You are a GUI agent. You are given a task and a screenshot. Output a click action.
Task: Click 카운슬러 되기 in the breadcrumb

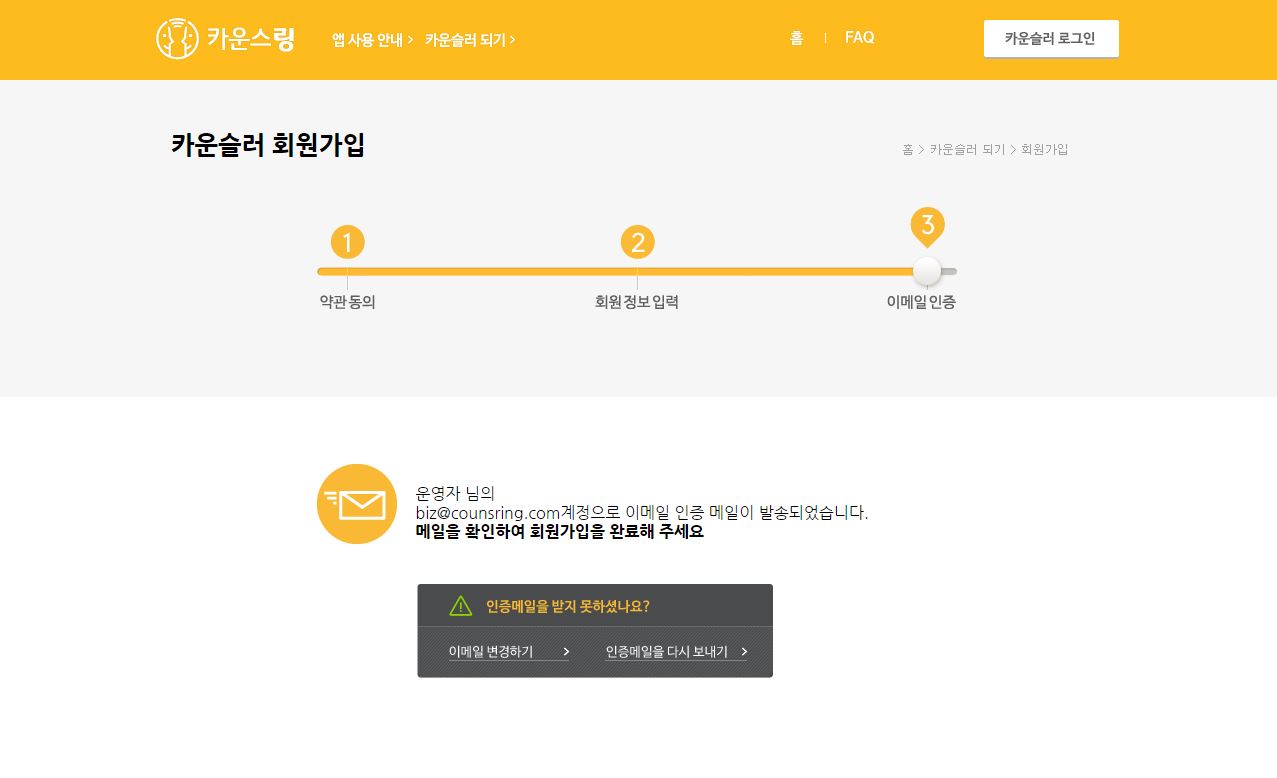[967, 149]
